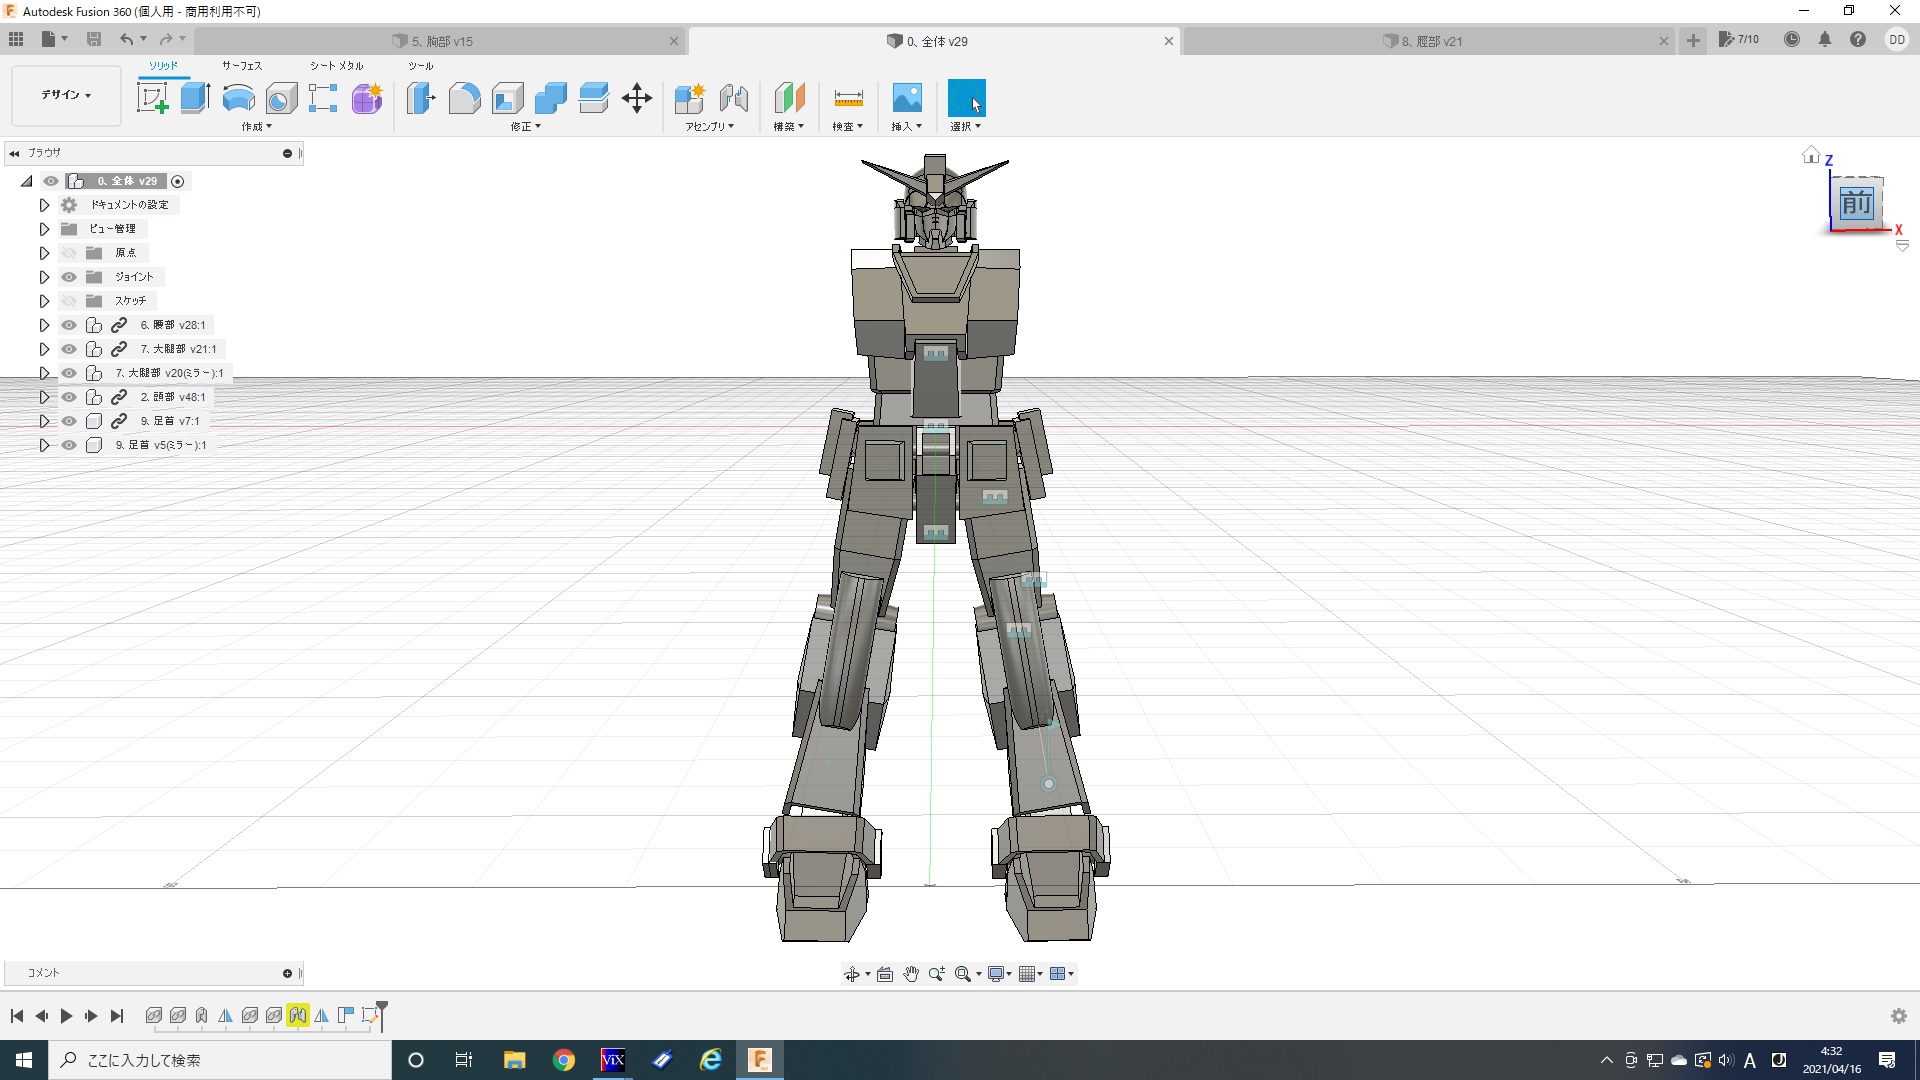
Task: Open the デザイン workspace dropdown
Action: pos(66,95)
